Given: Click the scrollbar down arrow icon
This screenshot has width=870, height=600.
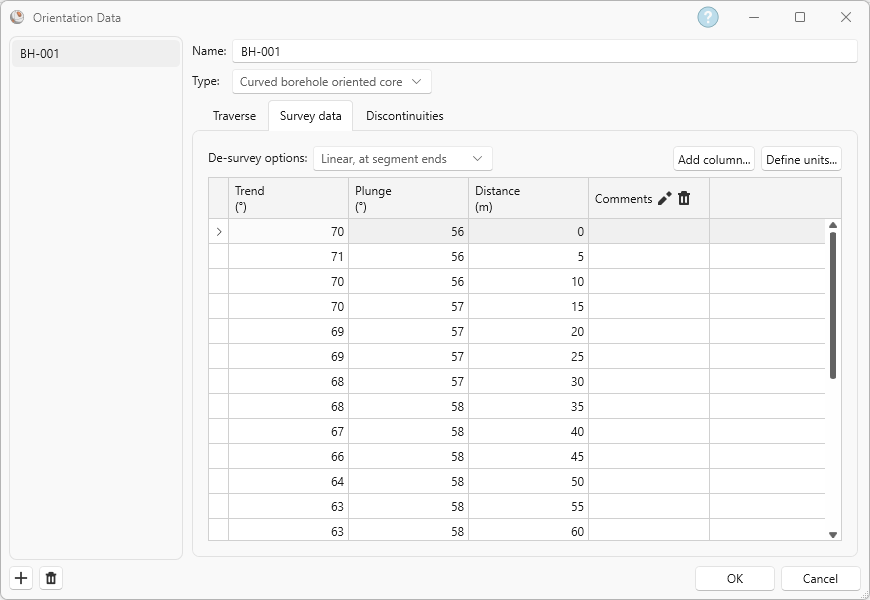Looking at the screenshot, I should pos(833,535).
